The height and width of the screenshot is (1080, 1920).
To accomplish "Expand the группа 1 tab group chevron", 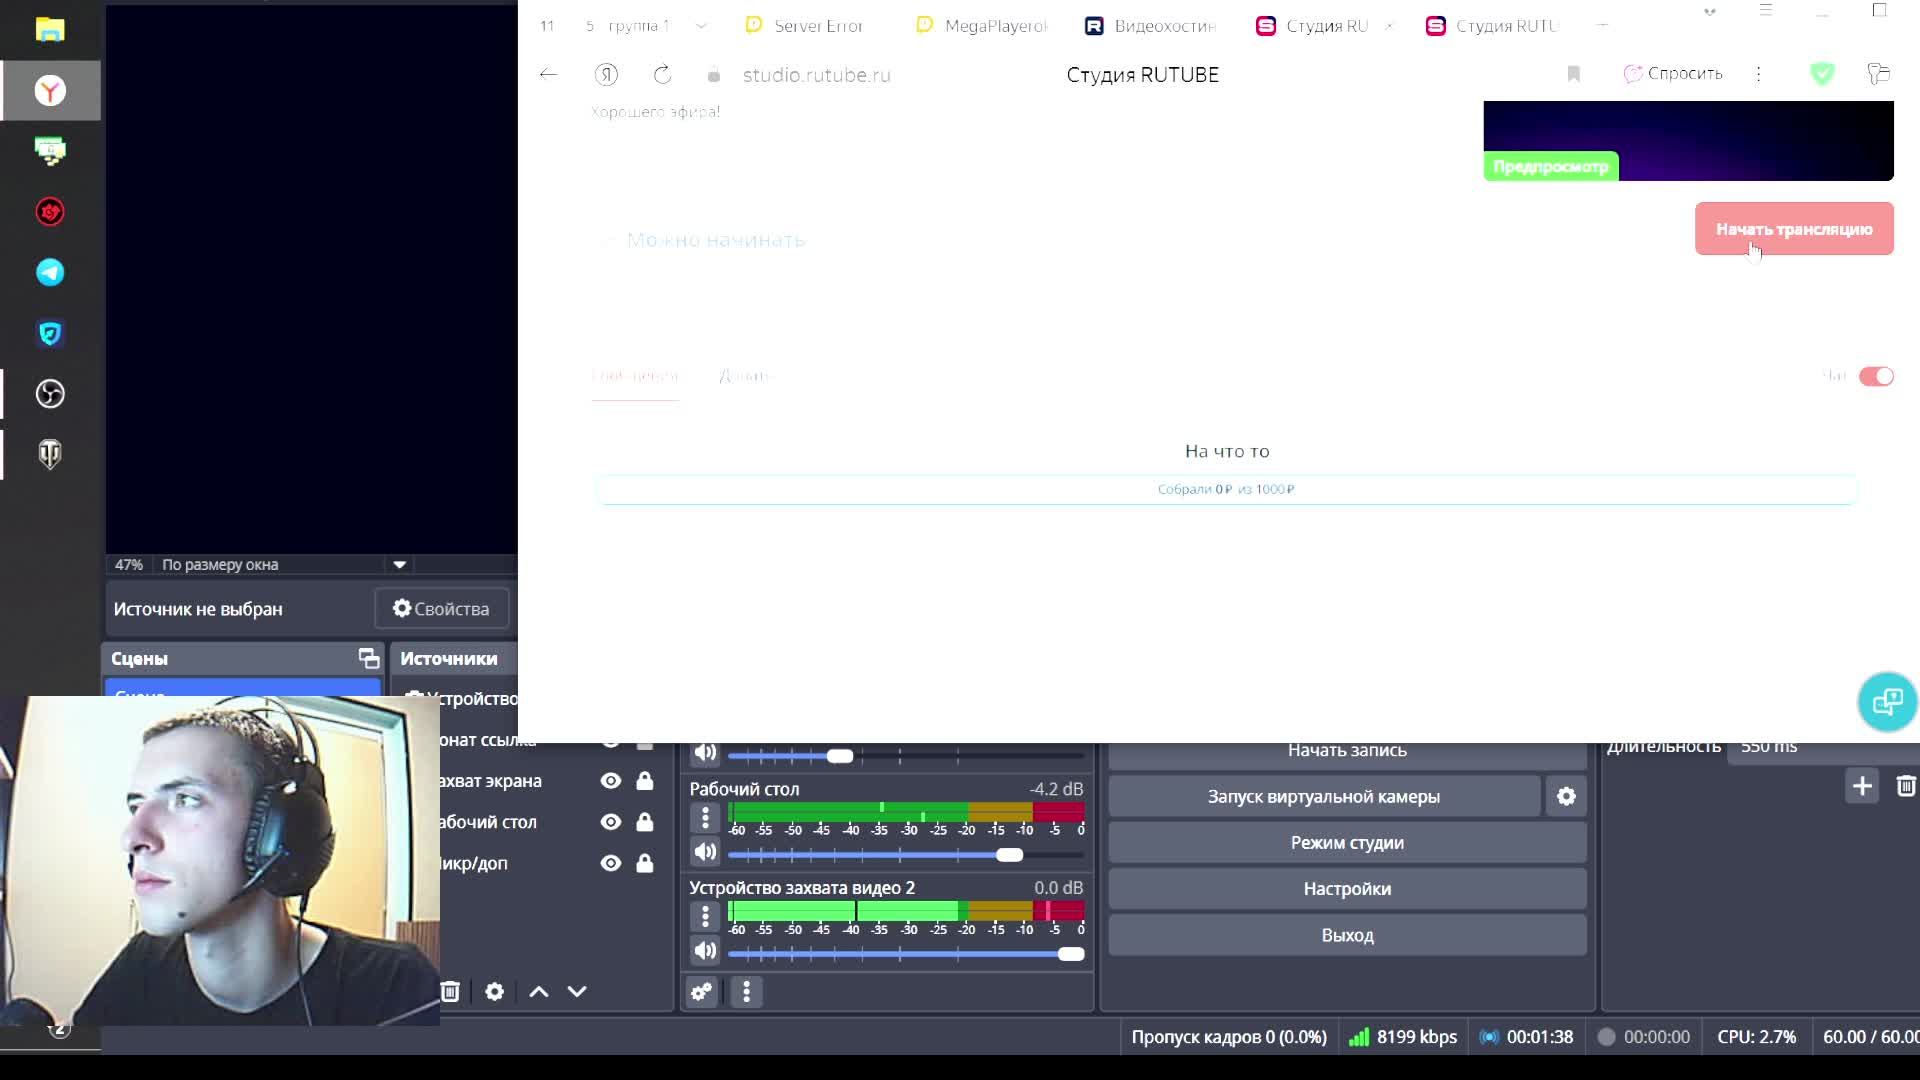I will (700, 26).
